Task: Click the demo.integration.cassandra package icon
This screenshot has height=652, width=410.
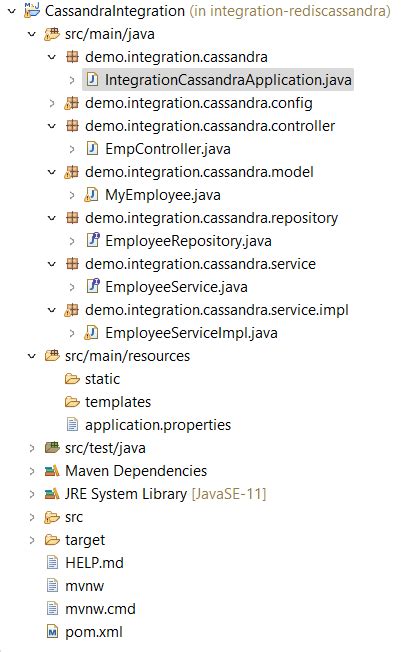Action: (x=72, y=57)
